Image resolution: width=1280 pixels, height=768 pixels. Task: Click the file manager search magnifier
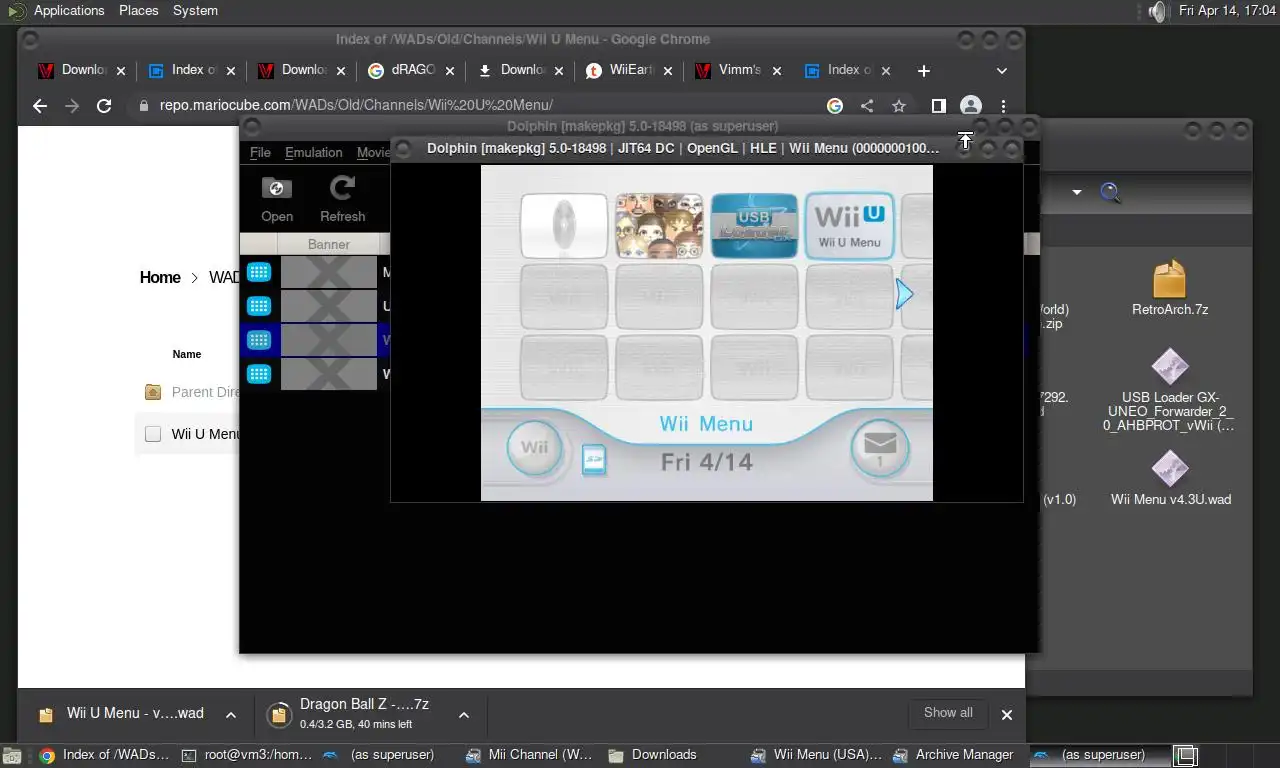coord(1110,192)
